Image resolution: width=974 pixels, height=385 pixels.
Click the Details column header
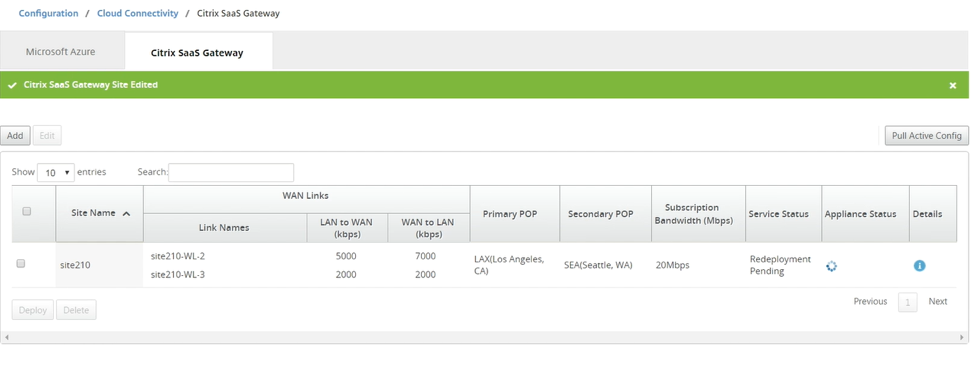coord(932,214)
